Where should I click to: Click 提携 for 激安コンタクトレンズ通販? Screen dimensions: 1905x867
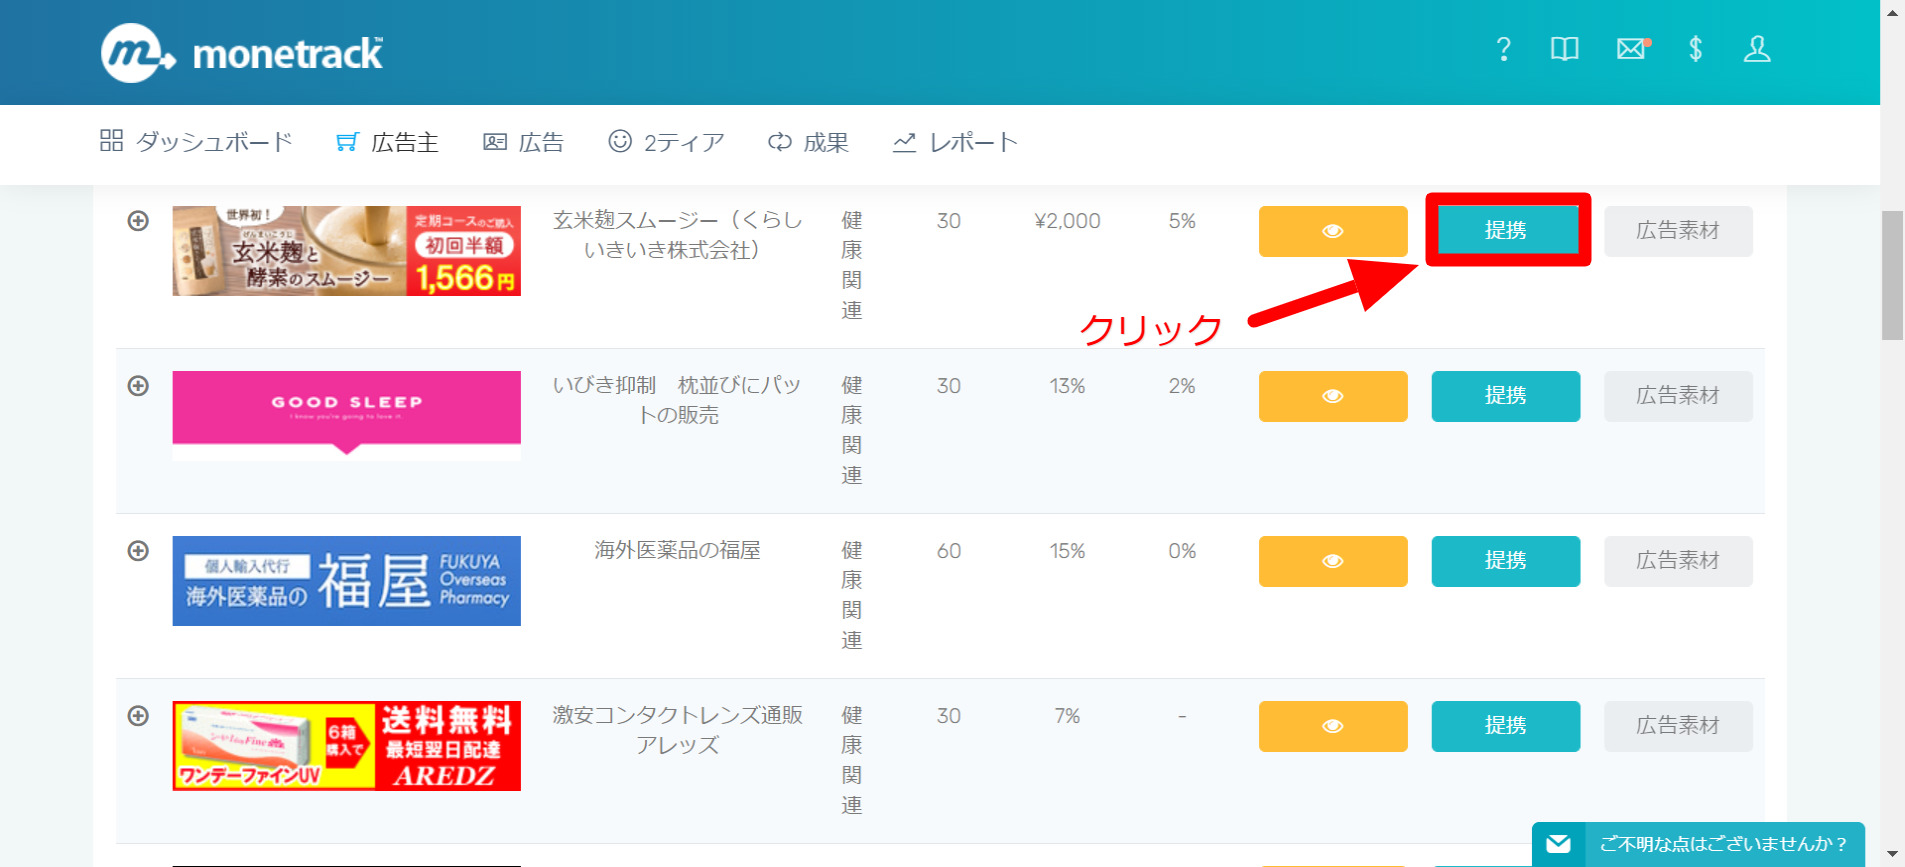(1506, 726)
